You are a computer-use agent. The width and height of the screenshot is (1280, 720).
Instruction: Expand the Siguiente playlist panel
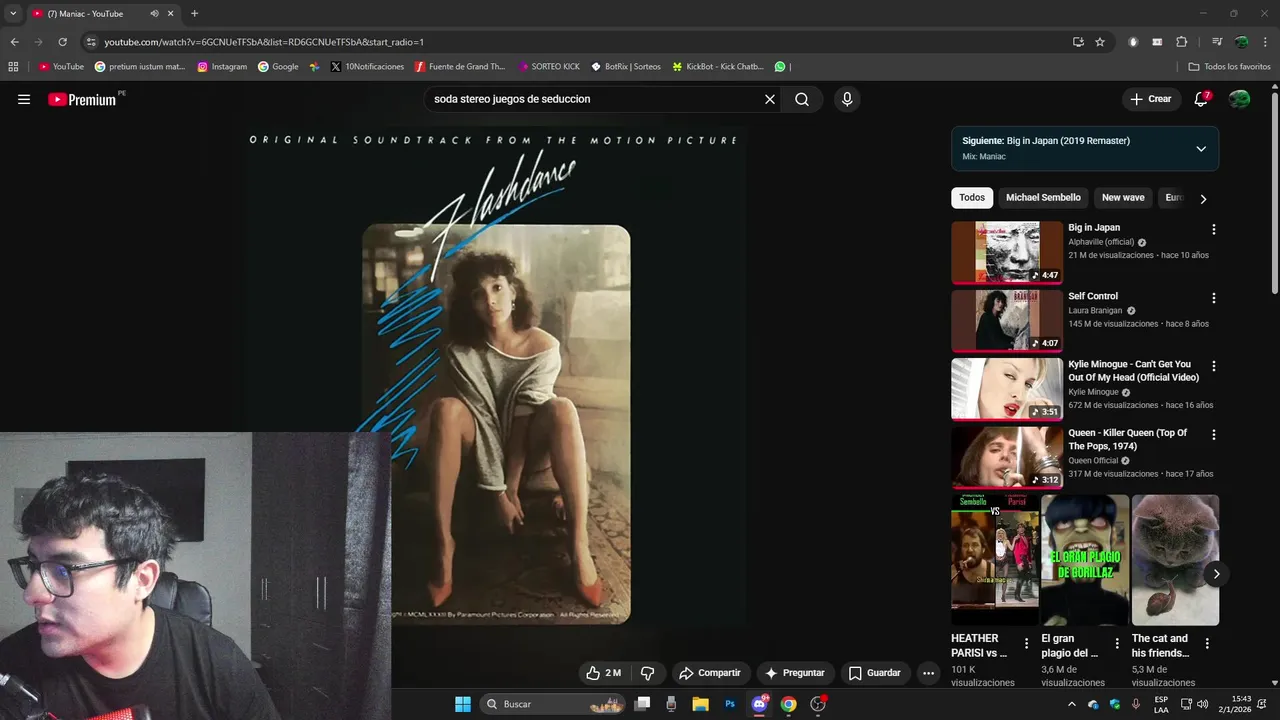tap(1201, 148)
